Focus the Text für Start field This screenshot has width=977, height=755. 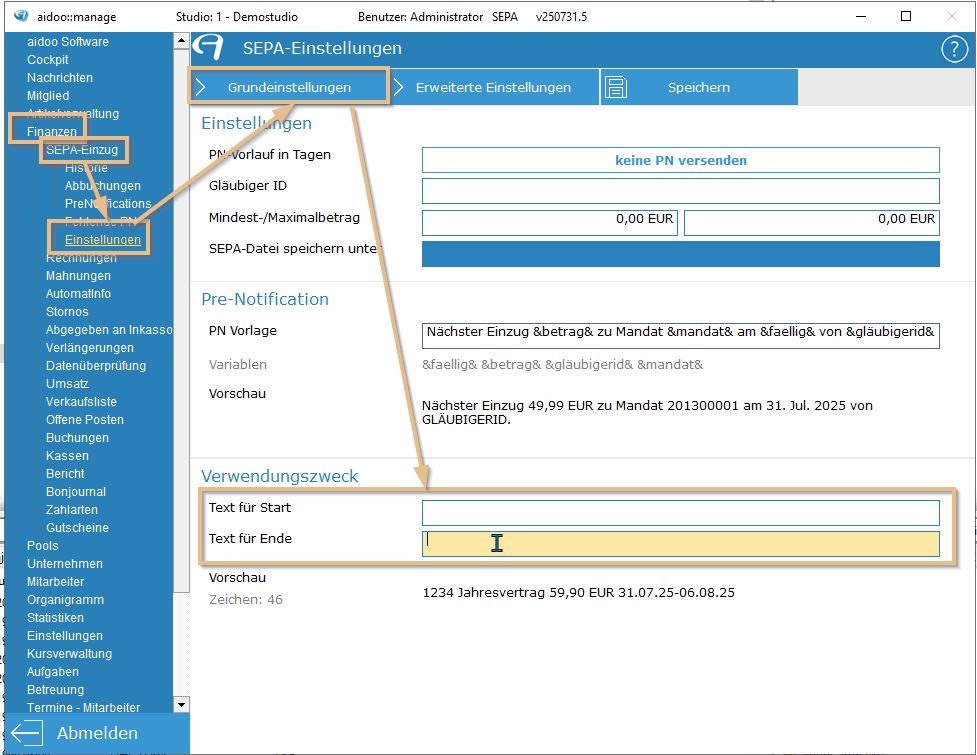pyautogui.click(x=680, y=513)
